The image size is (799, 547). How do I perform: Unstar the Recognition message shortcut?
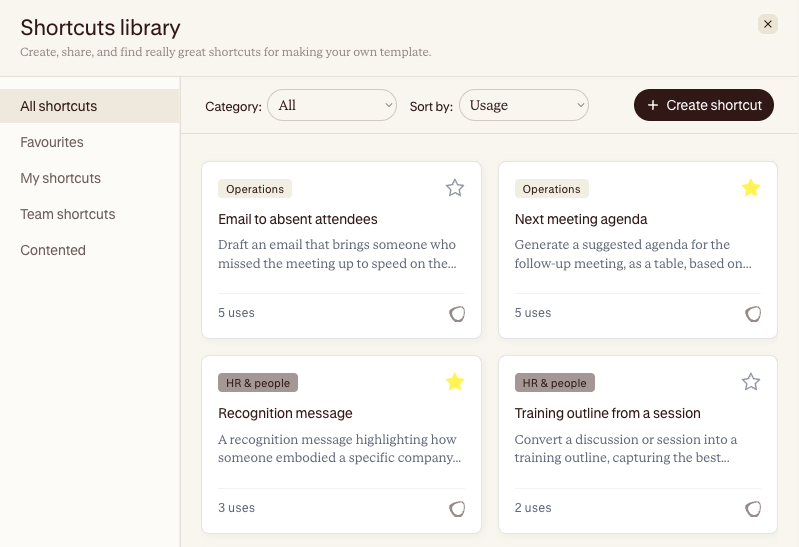pos(455,382)
